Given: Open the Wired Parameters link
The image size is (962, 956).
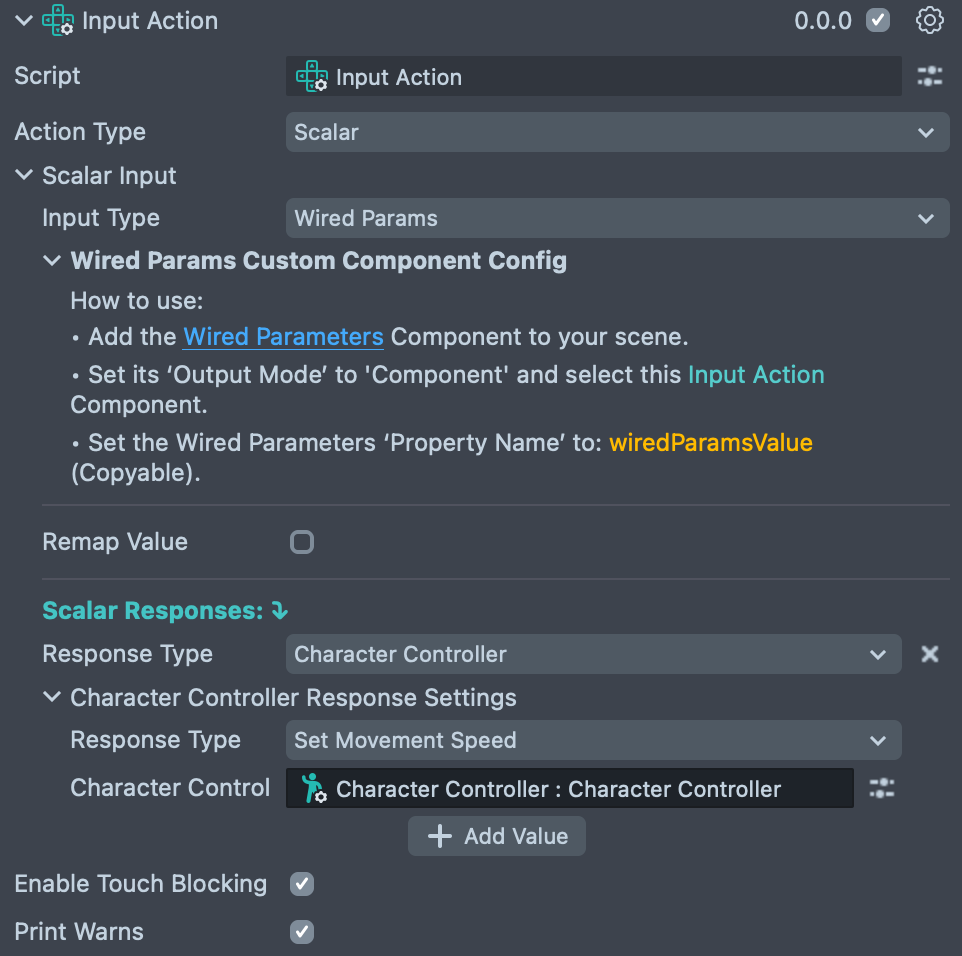Looking at the screenshot, I should coord(283,337).
